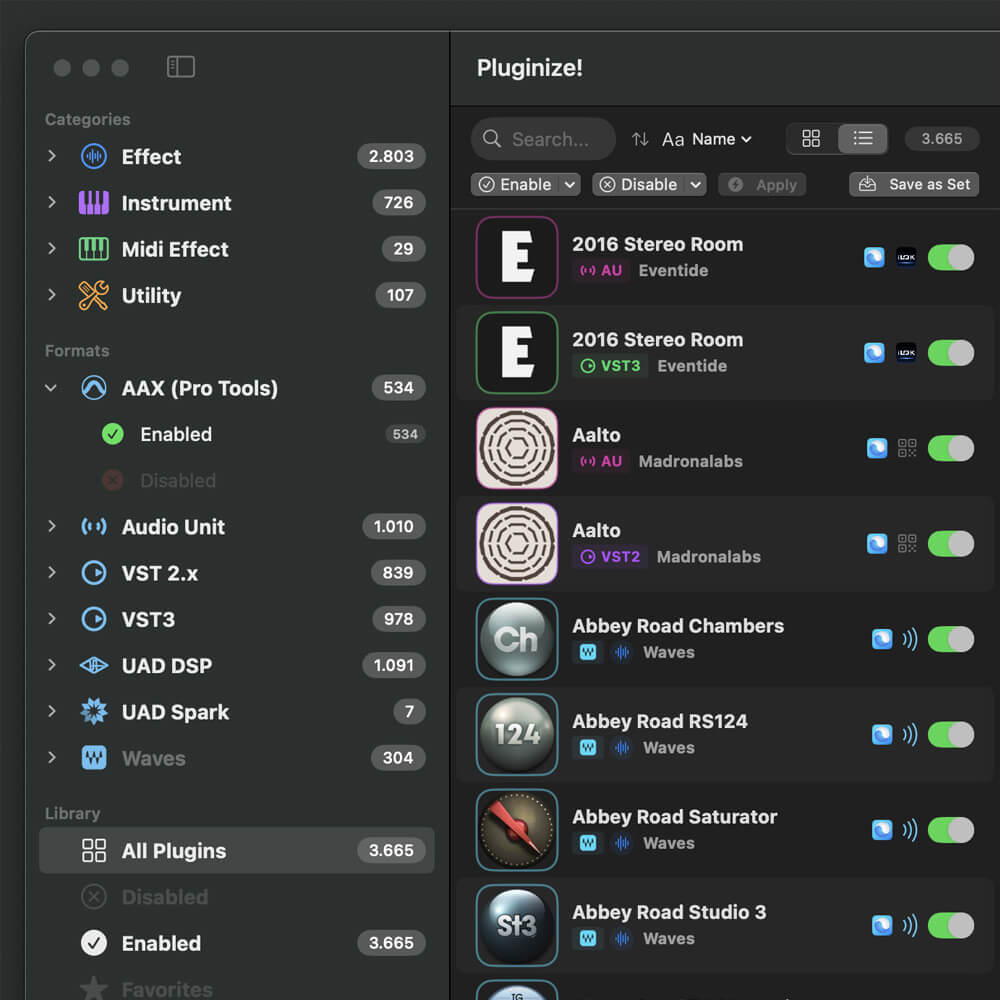Select the UAD Spark format row
The width and height of the screenshot is (1000, 1000).
(x=237, y=712)
